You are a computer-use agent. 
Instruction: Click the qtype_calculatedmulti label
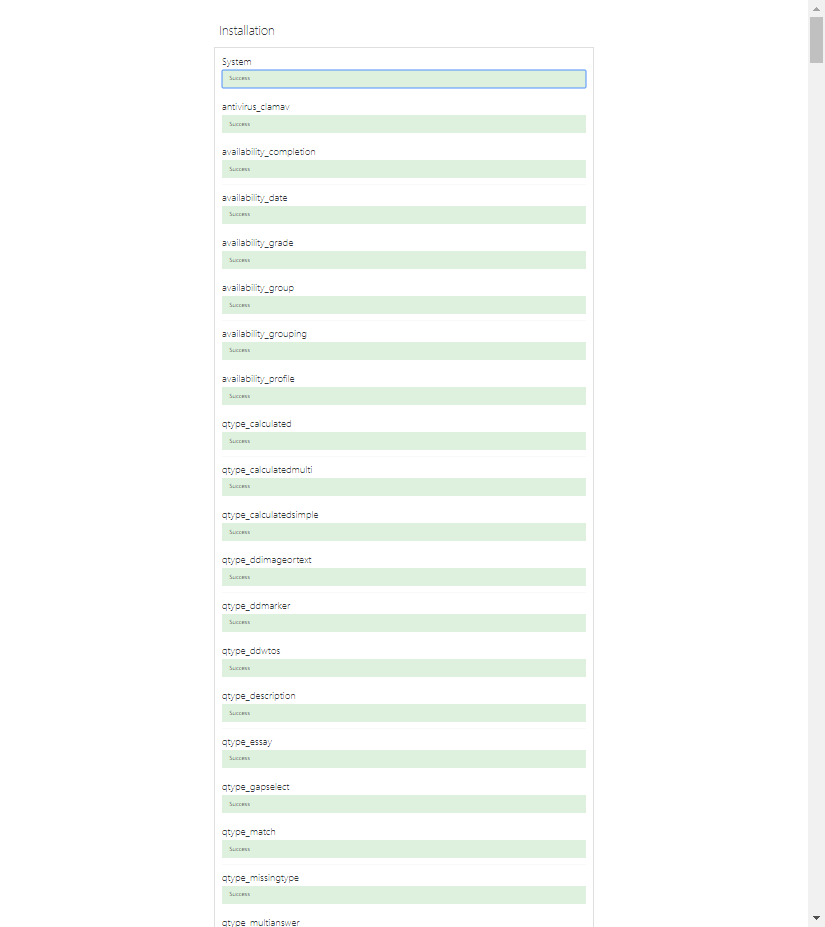(267, 470)
